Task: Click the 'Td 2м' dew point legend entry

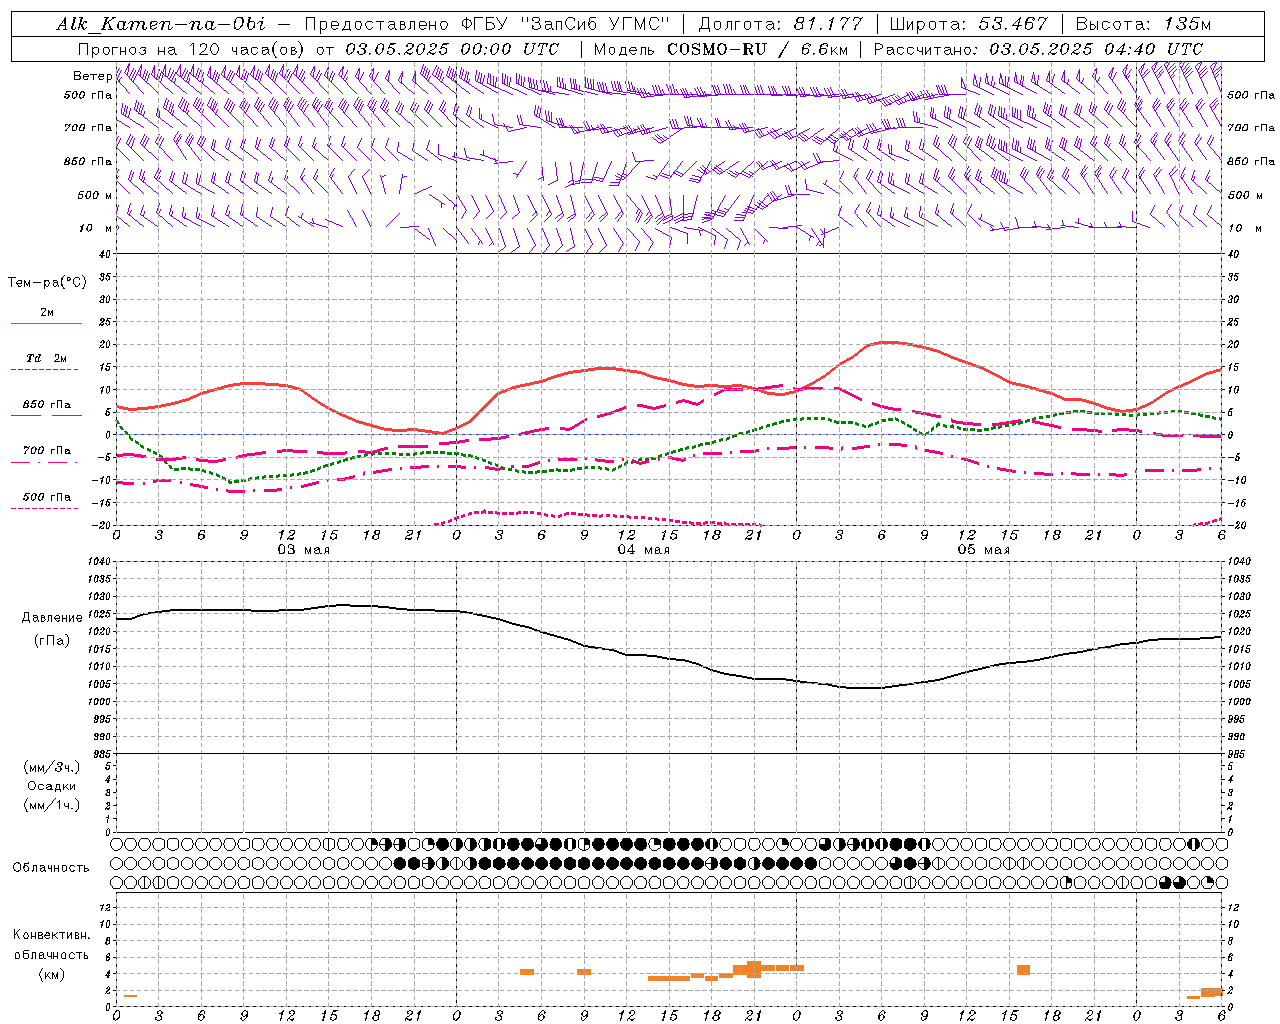Action: click(47, 358)
